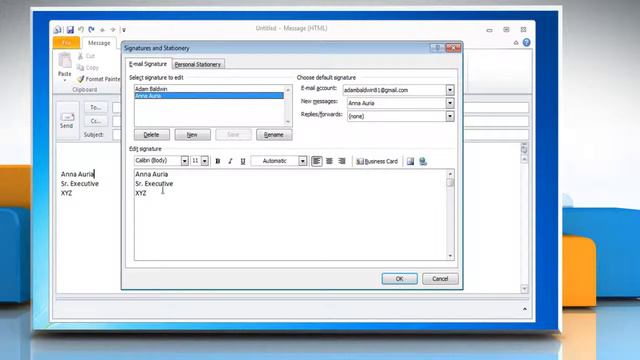
Task: Click XYZ line in signature editor
Action: [141, 193]
